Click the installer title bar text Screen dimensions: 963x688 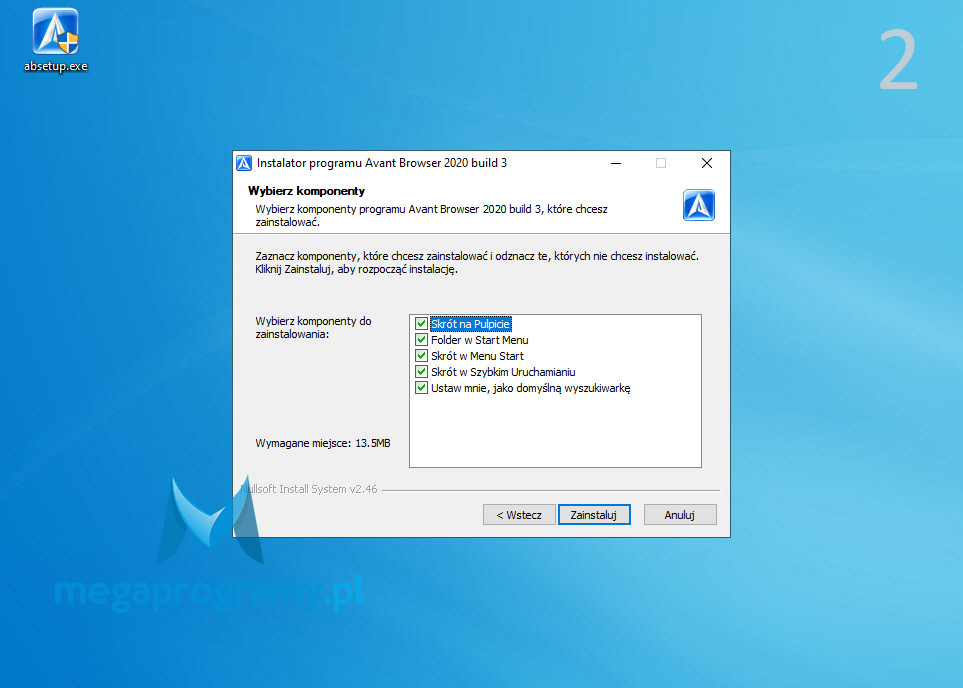(x=382, y=163)
